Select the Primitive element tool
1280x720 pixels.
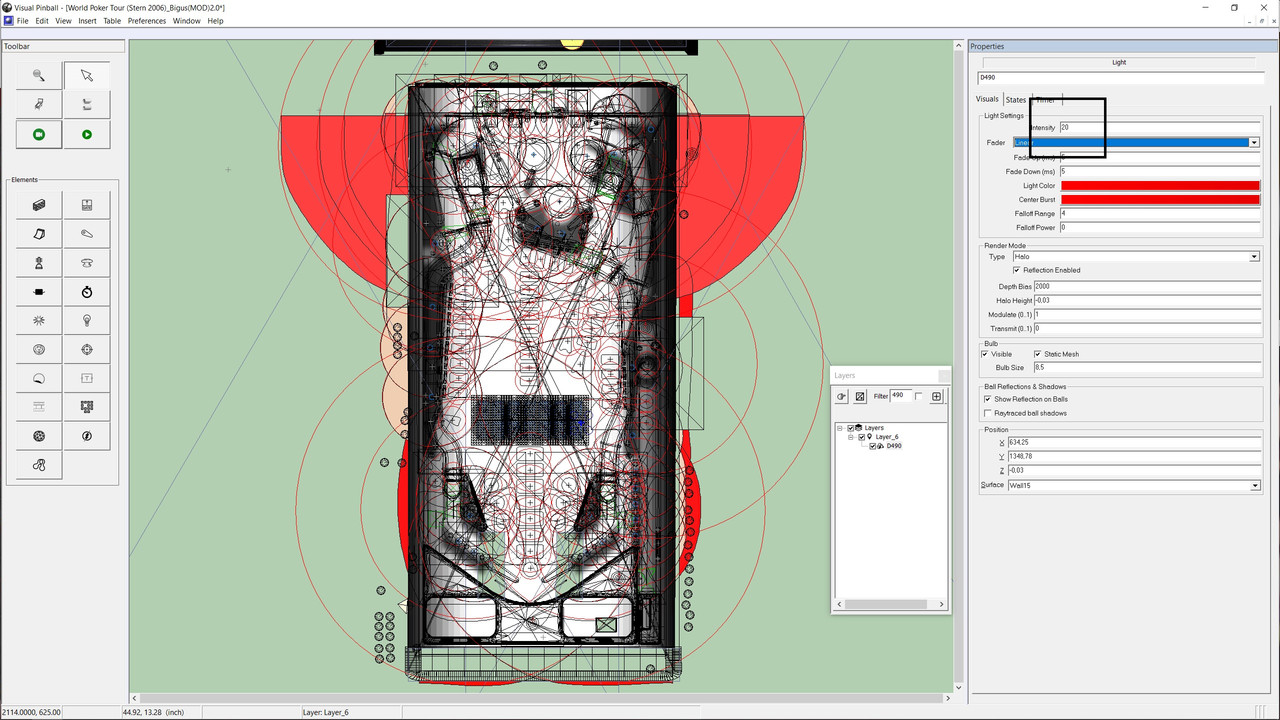coord(39,436)
